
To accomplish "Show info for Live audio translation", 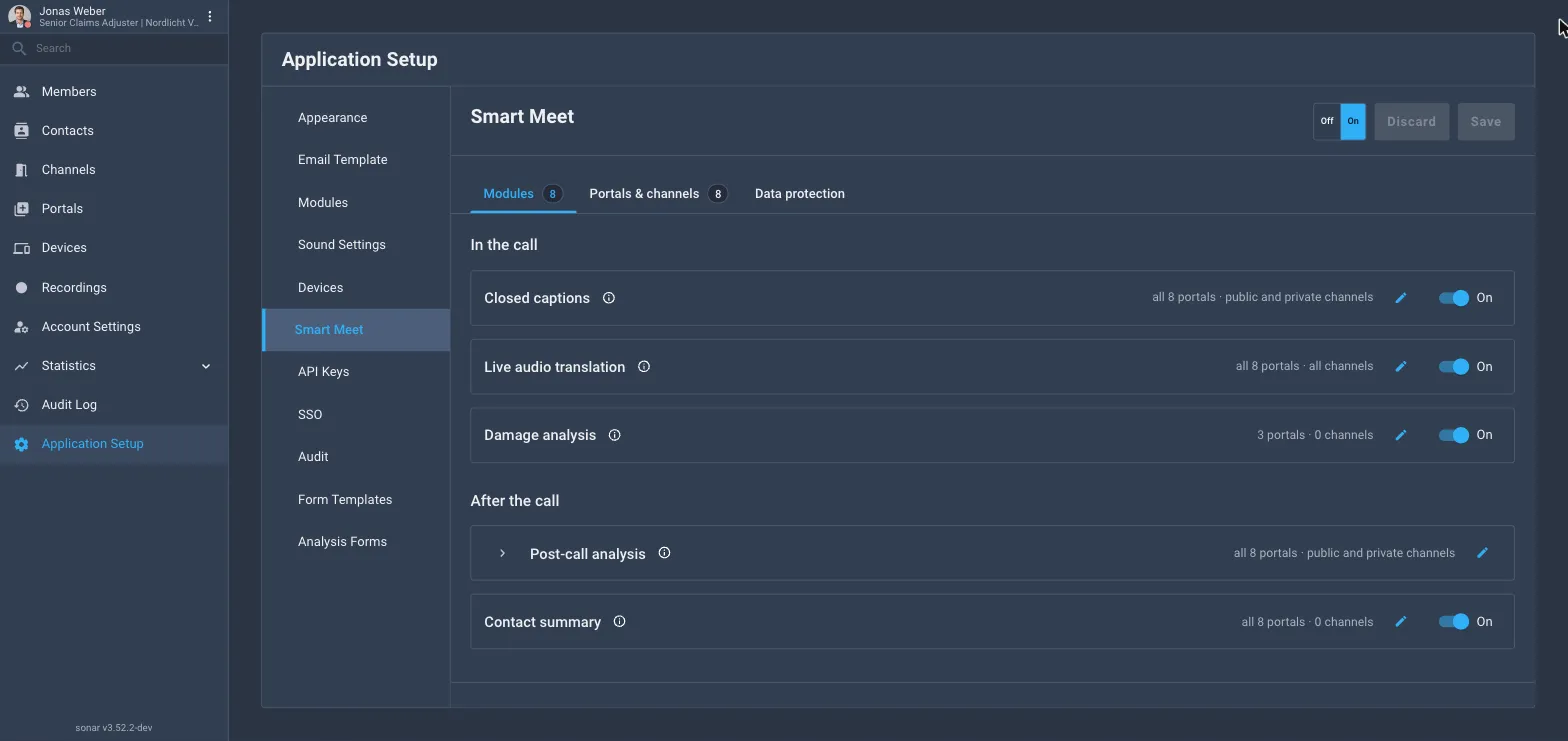I will tap(644, 367).
